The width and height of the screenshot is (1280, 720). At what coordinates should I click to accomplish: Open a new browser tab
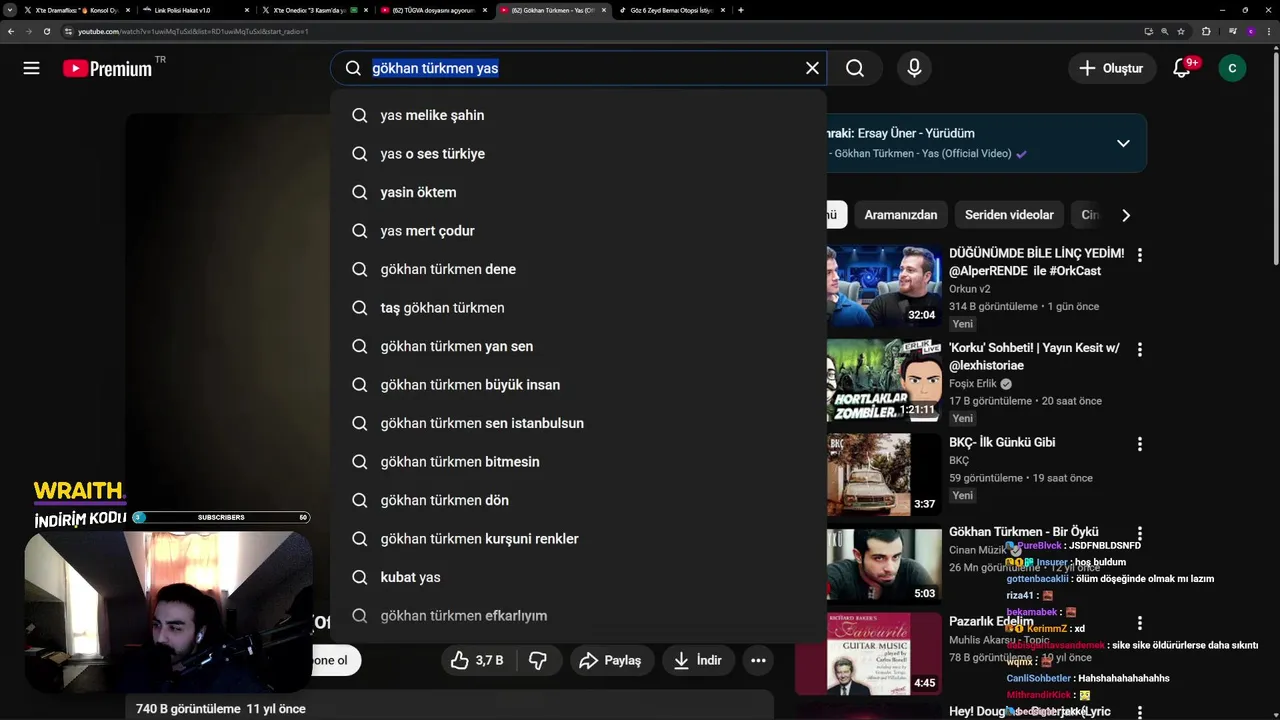tap(740, 10)
